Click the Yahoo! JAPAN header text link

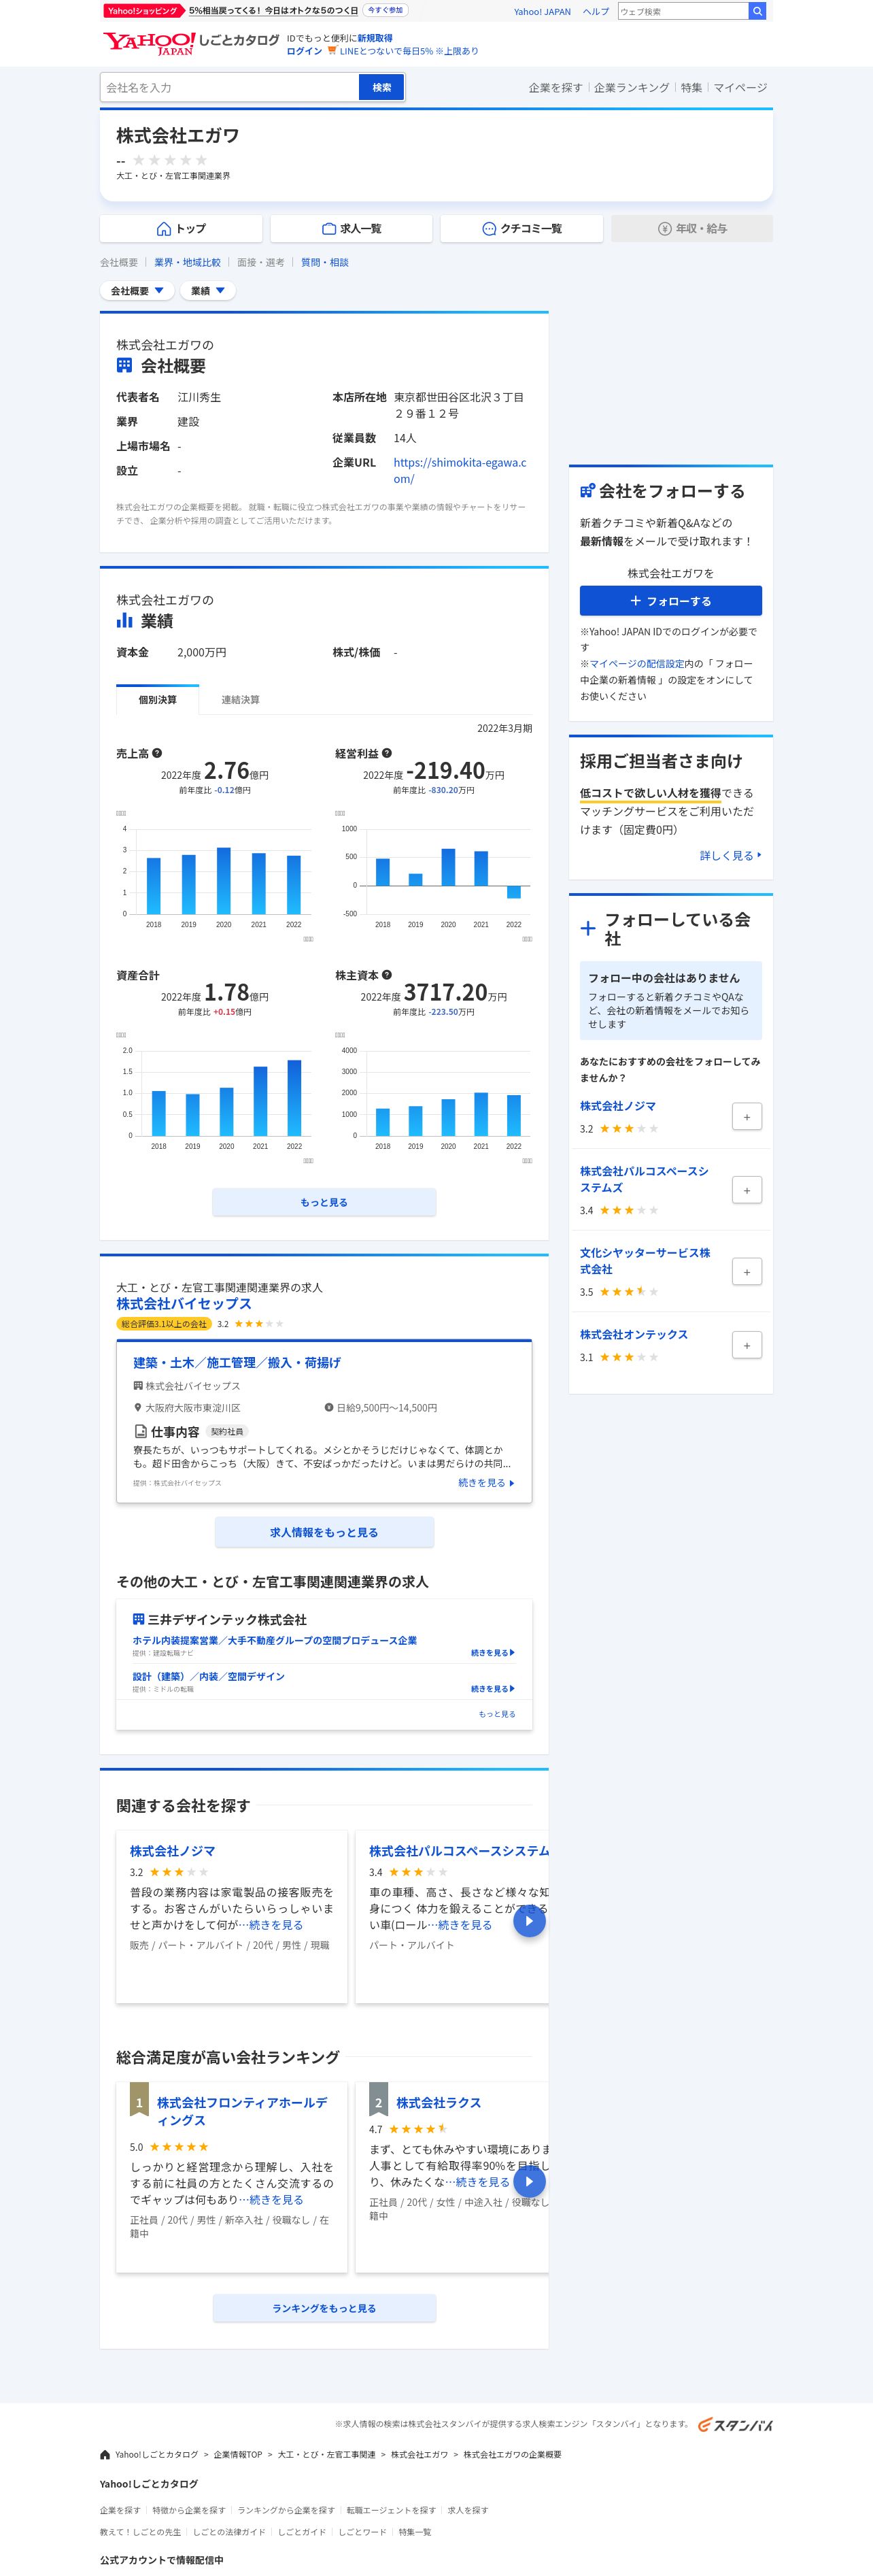tap(542, 12)
